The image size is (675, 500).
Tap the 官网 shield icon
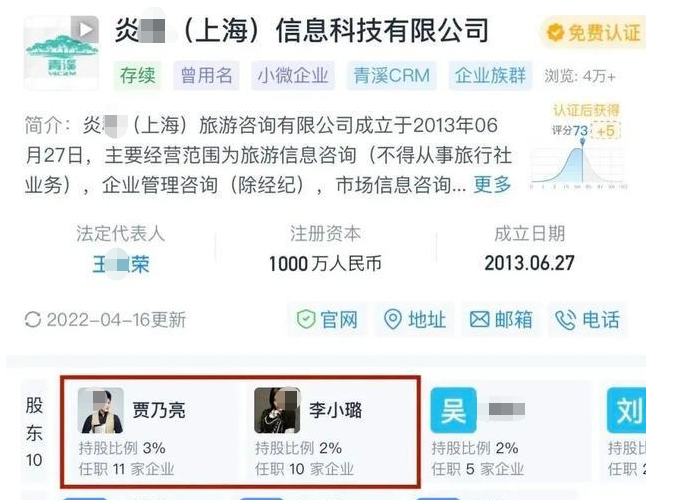306,320
